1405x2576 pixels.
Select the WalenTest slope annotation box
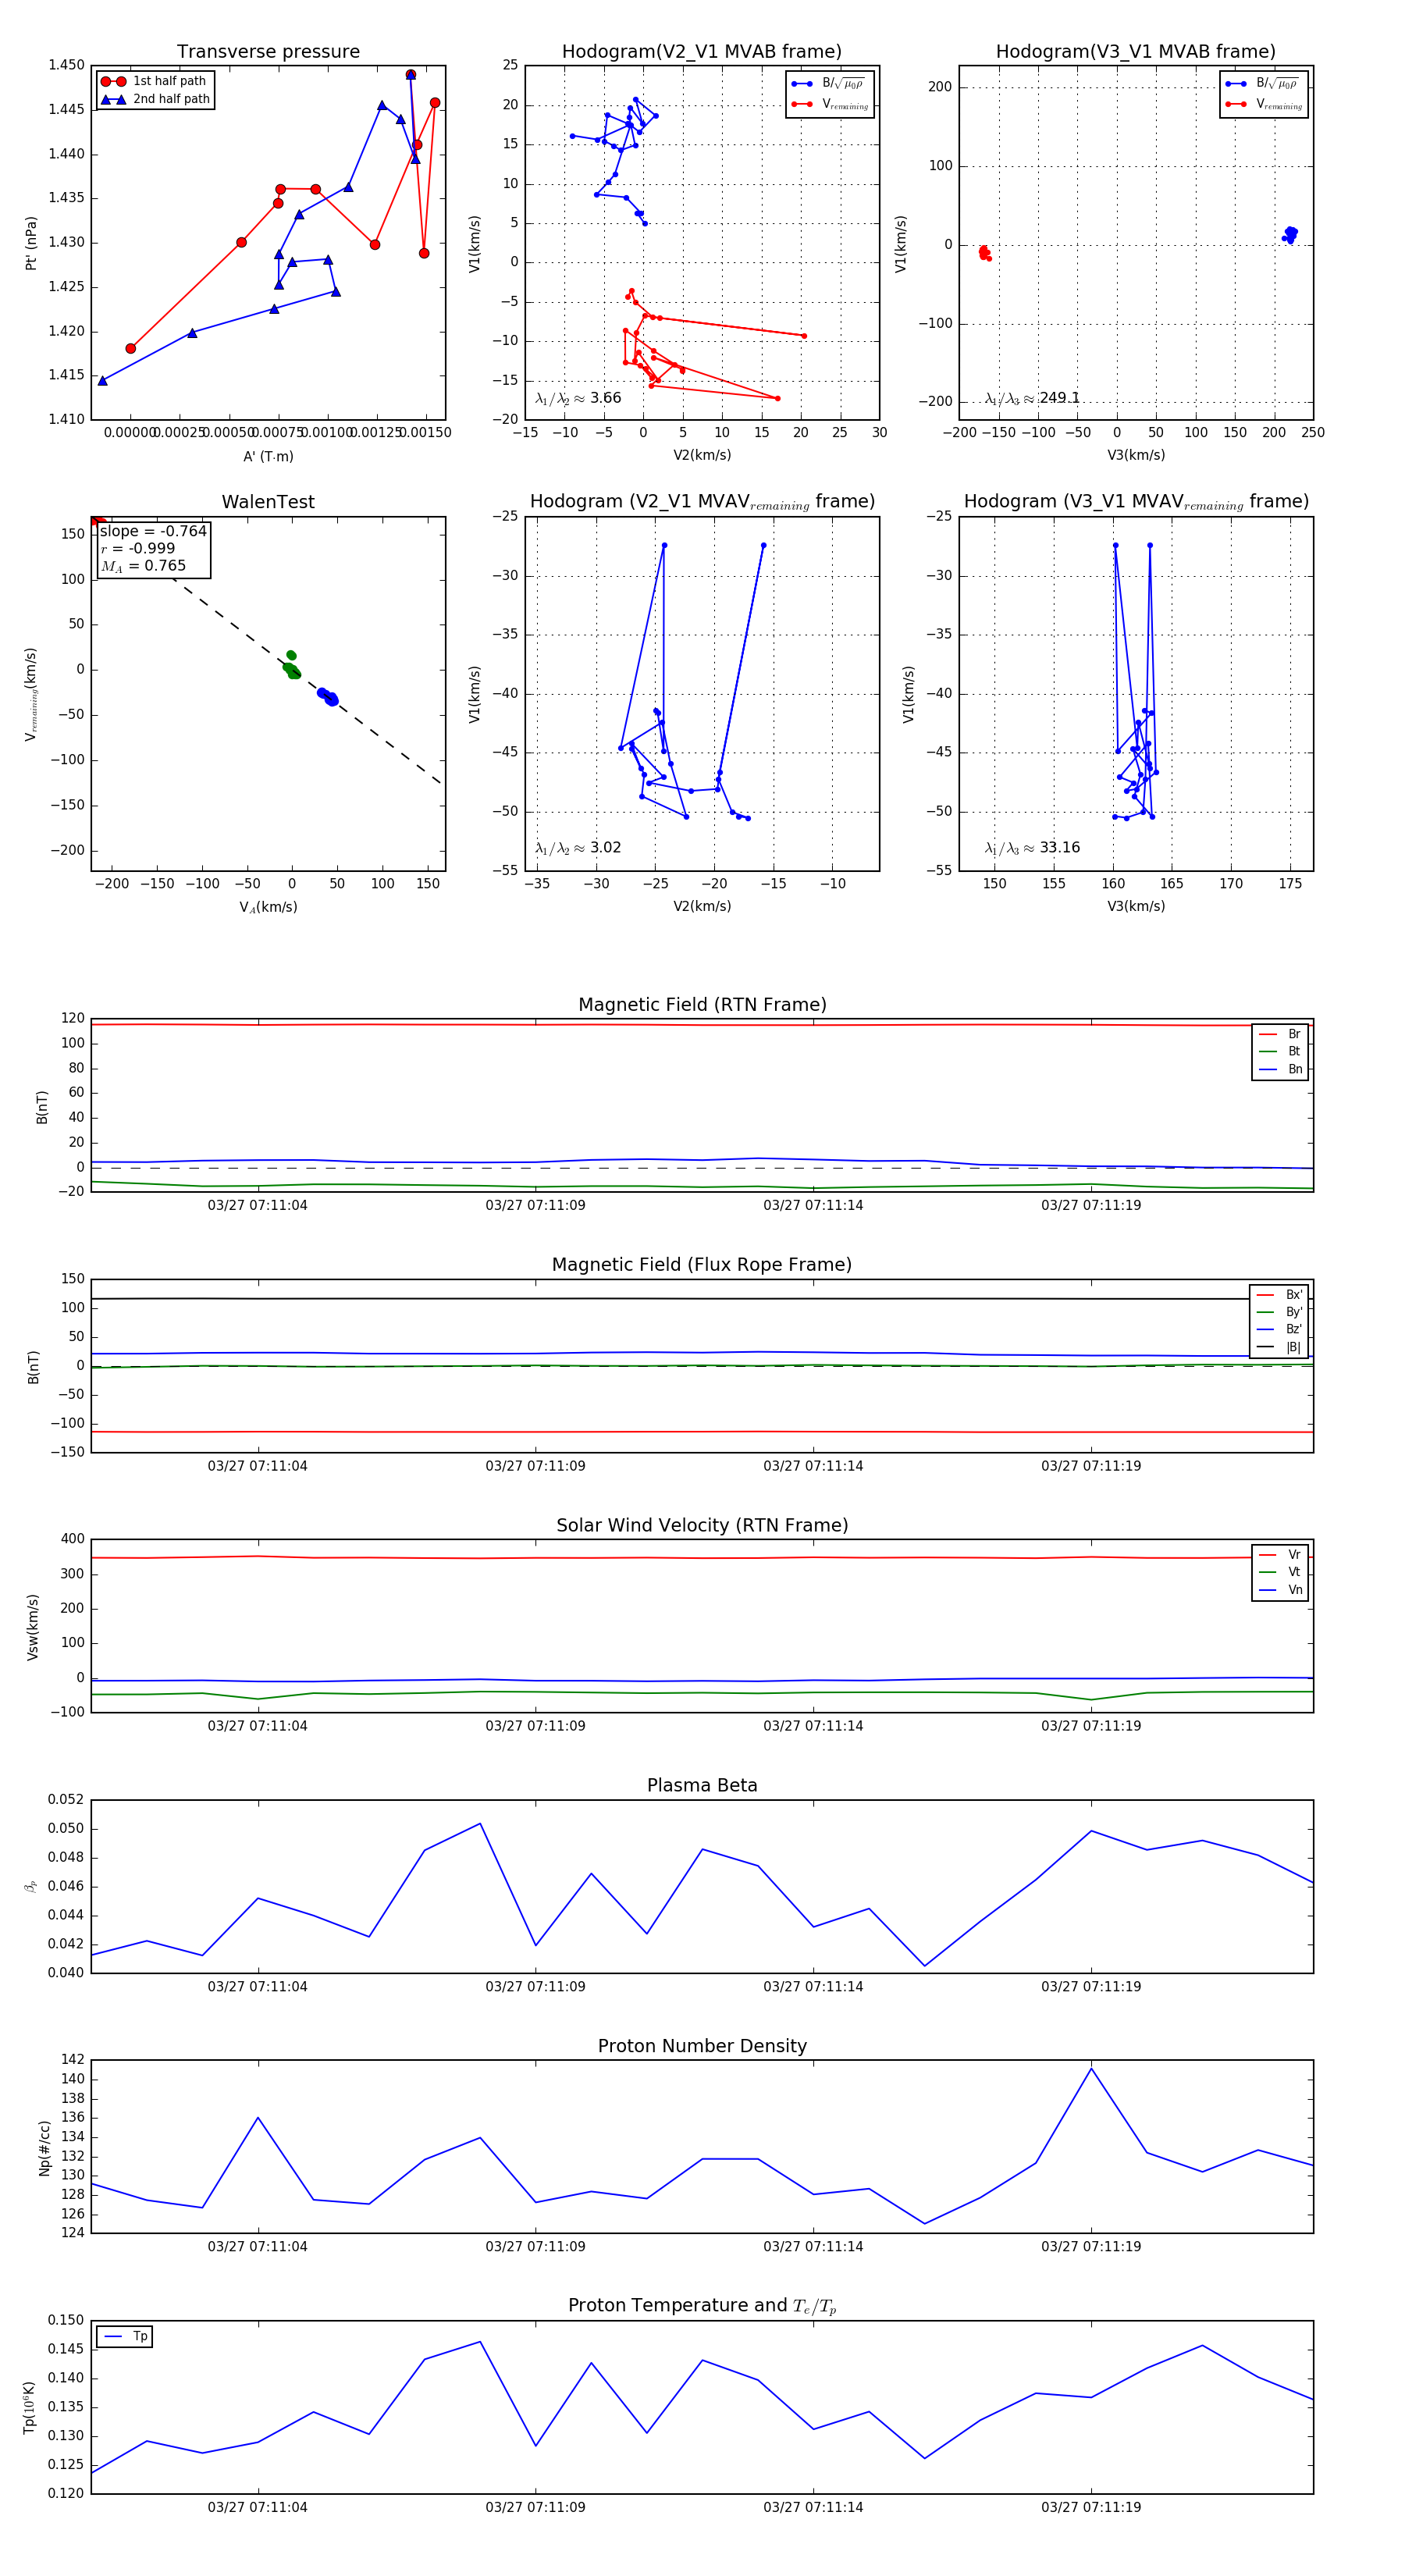[153, 549]
